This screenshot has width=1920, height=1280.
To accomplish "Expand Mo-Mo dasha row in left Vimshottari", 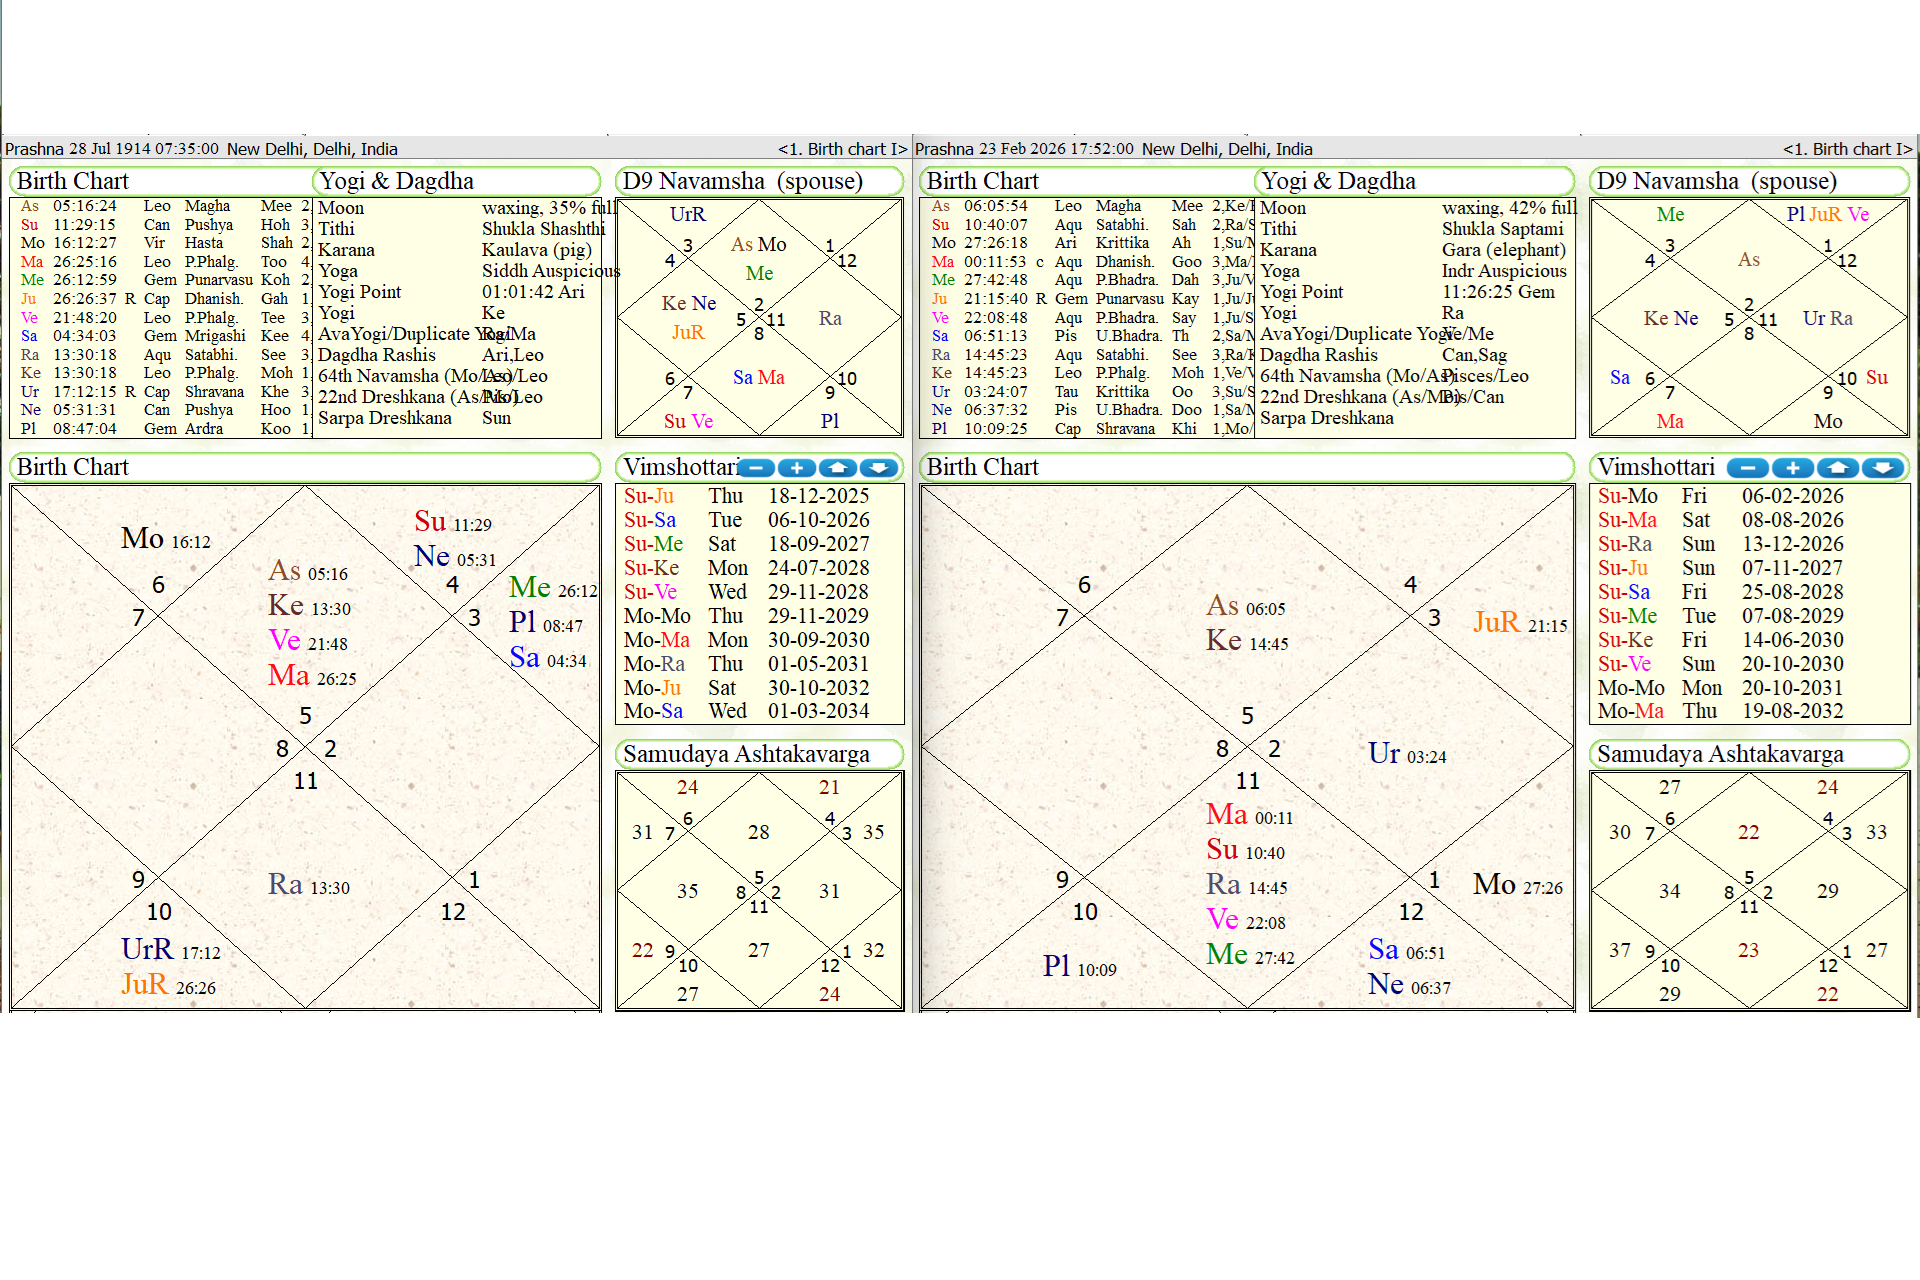I will (657, 616).
